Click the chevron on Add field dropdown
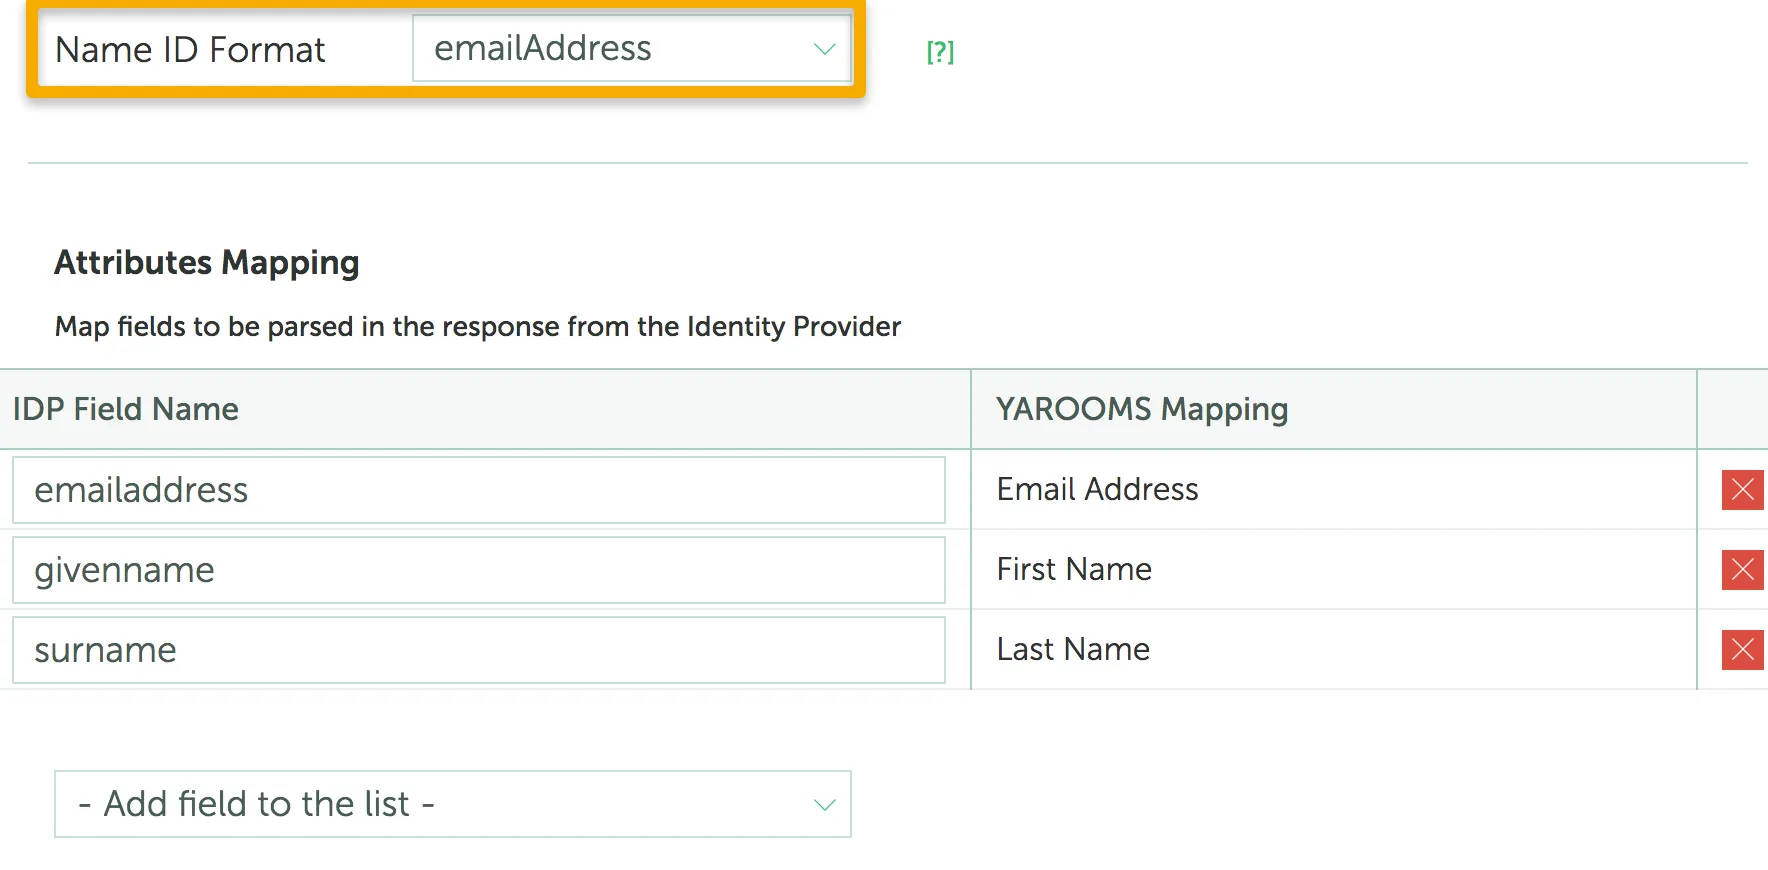Viewport: 1768px width, 870px height. [x=823, y=804]
